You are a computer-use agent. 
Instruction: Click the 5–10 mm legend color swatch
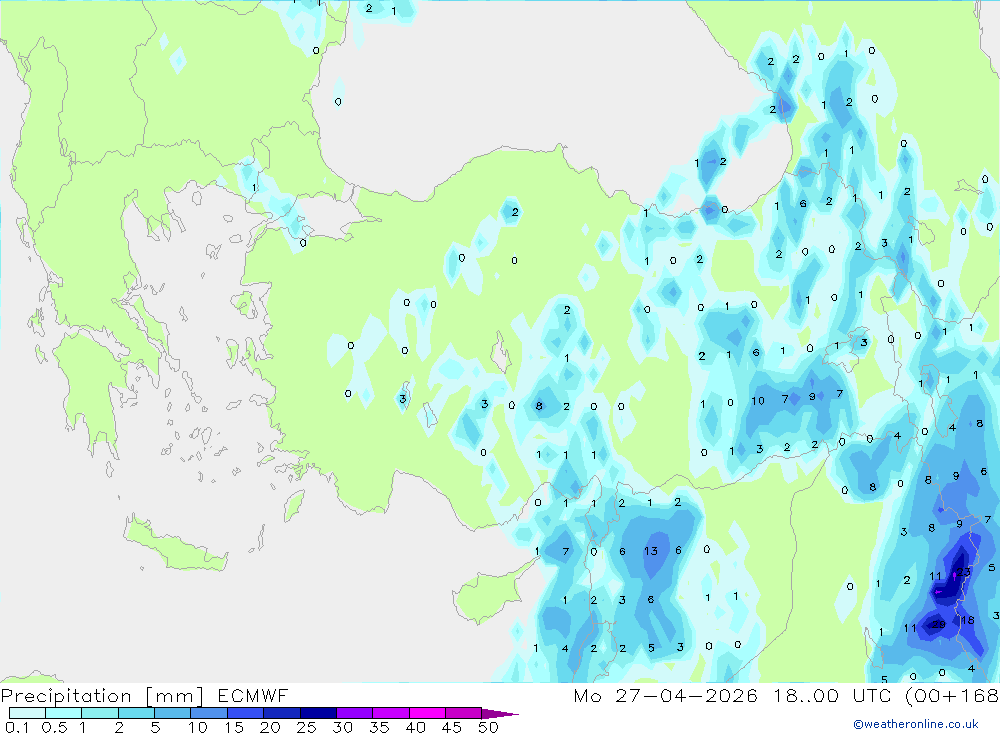(172, 713)
